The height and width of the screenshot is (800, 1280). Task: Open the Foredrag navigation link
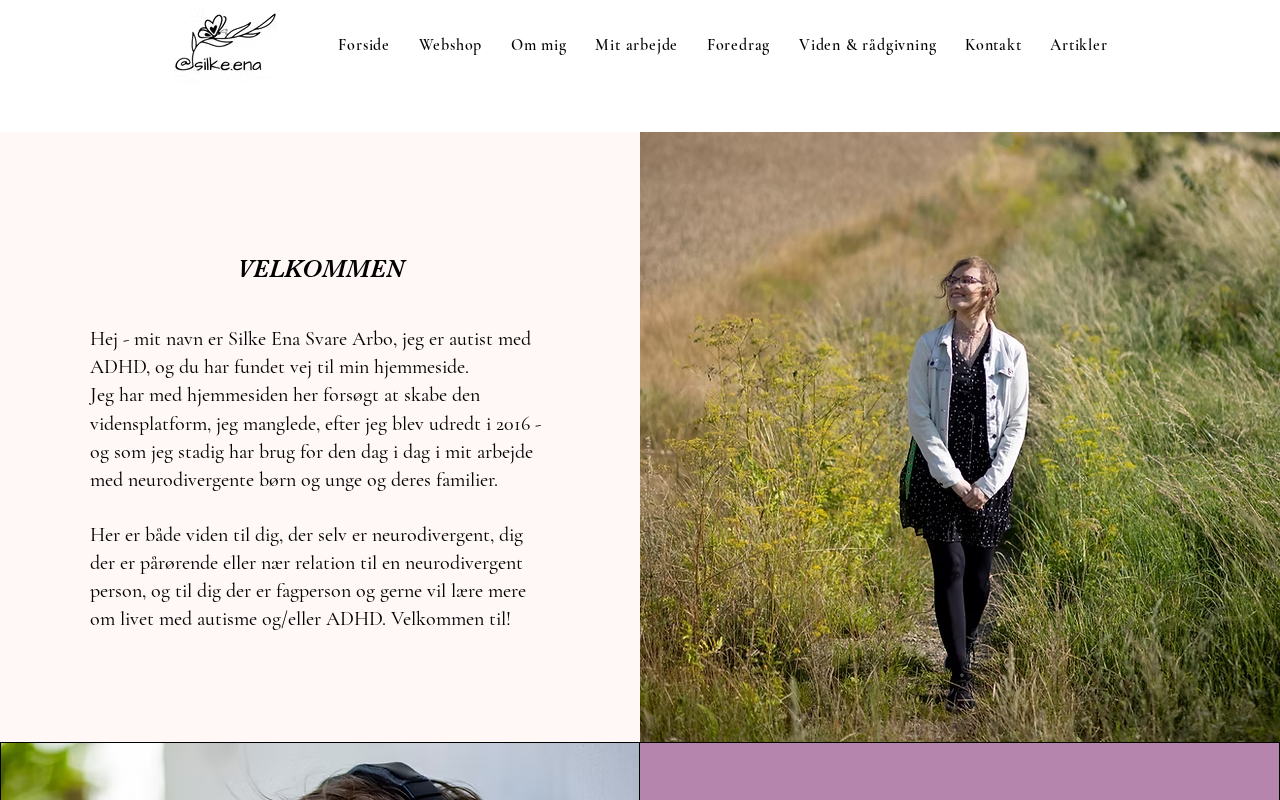click(x=738, y=45)
